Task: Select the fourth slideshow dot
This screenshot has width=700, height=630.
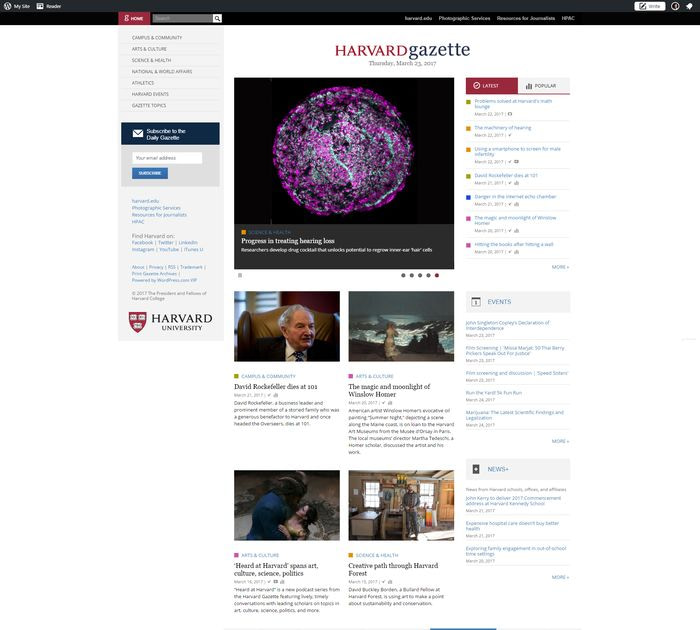Action: pos(428,275)
